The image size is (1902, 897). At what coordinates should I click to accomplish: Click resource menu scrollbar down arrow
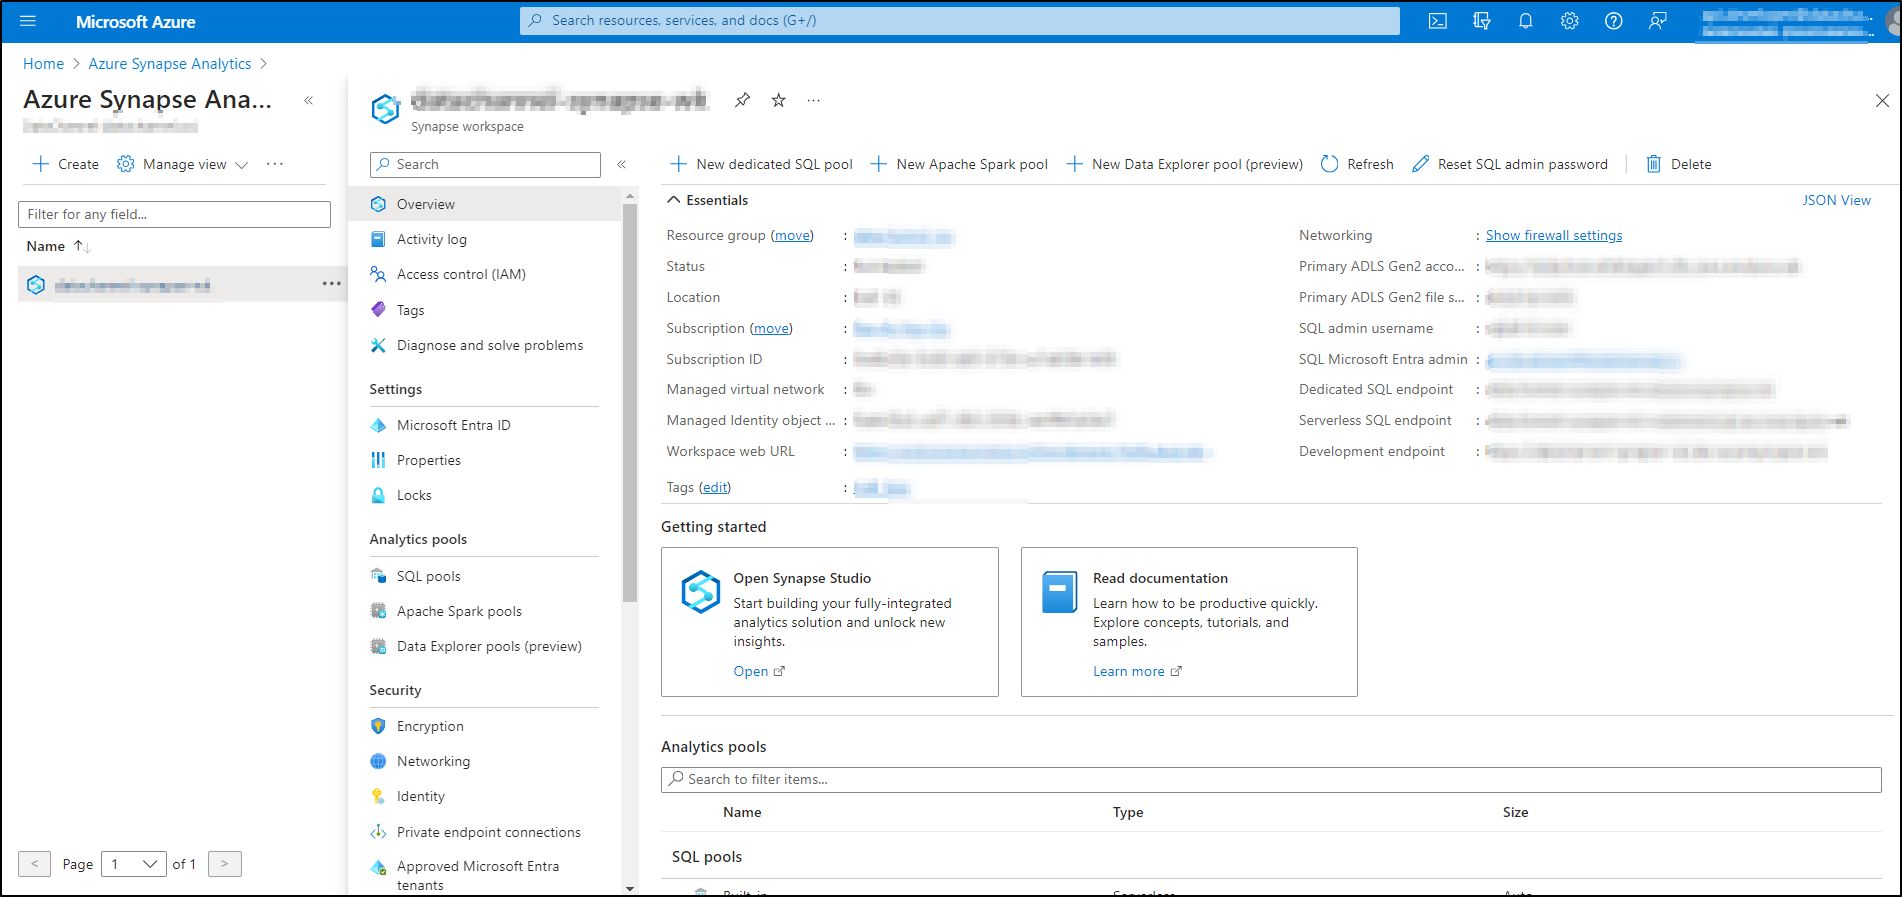pos(629,888)
